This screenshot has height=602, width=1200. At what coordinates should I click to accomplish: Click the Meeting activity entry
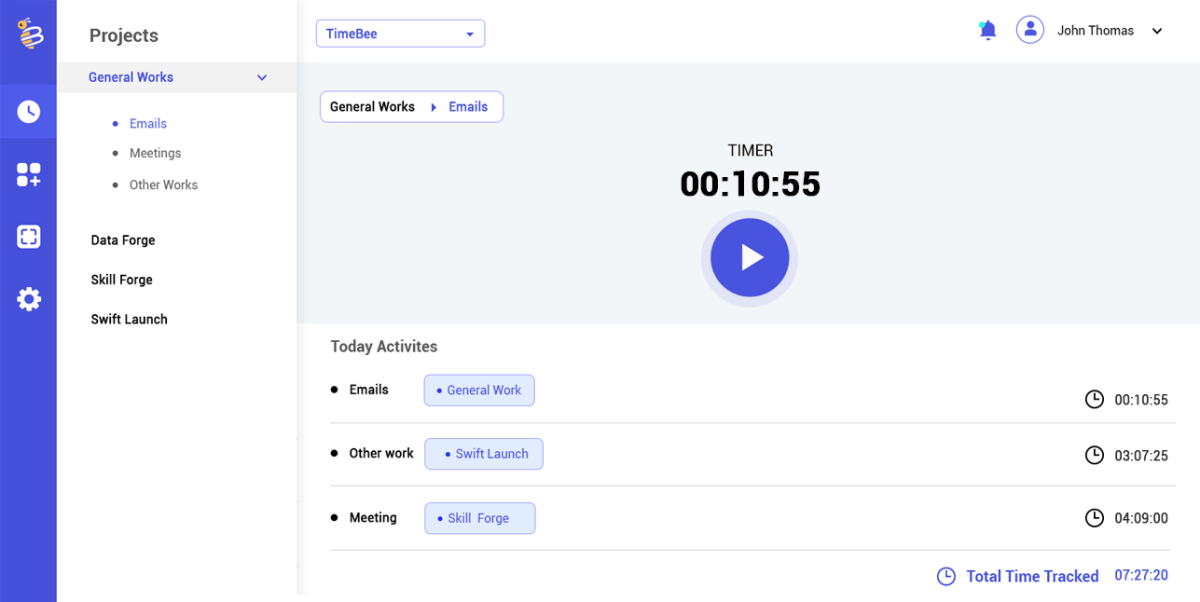click(373, 518)
